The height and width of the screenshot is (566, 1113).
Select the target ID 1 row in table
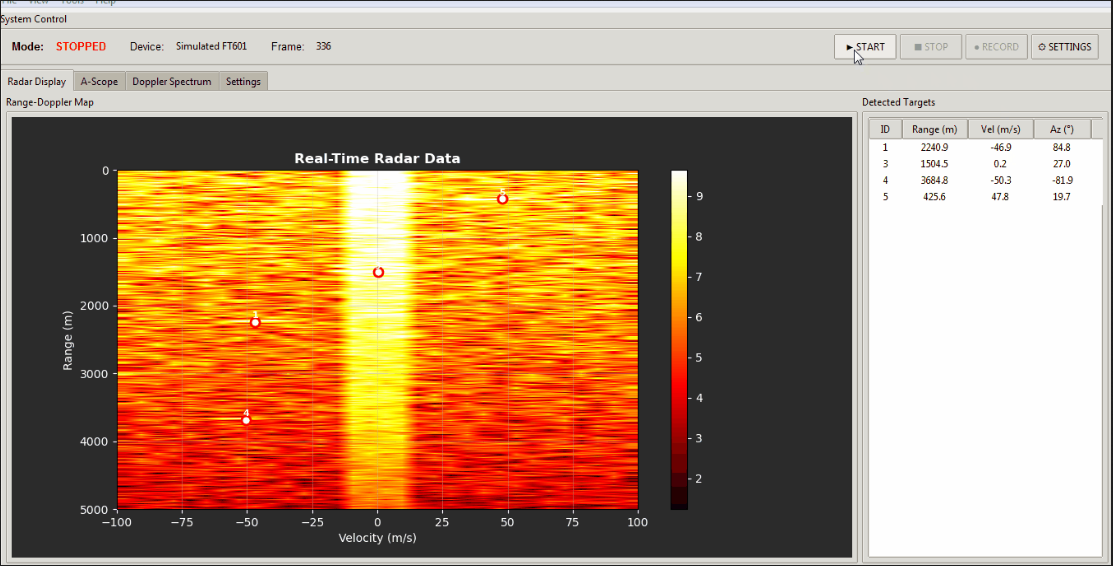[x=985, y=148]
